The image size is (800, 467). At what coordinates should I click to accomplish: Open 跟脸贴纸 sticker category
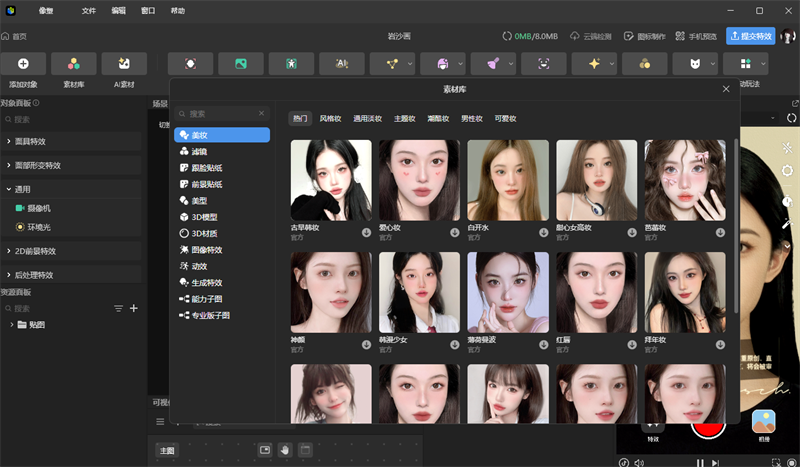(x=206, y=167)
